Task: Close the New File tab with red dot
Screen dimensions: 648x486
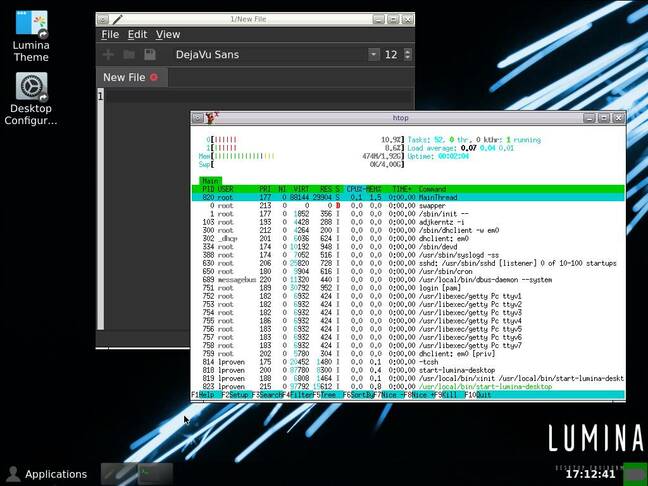Action: [154, 77]
